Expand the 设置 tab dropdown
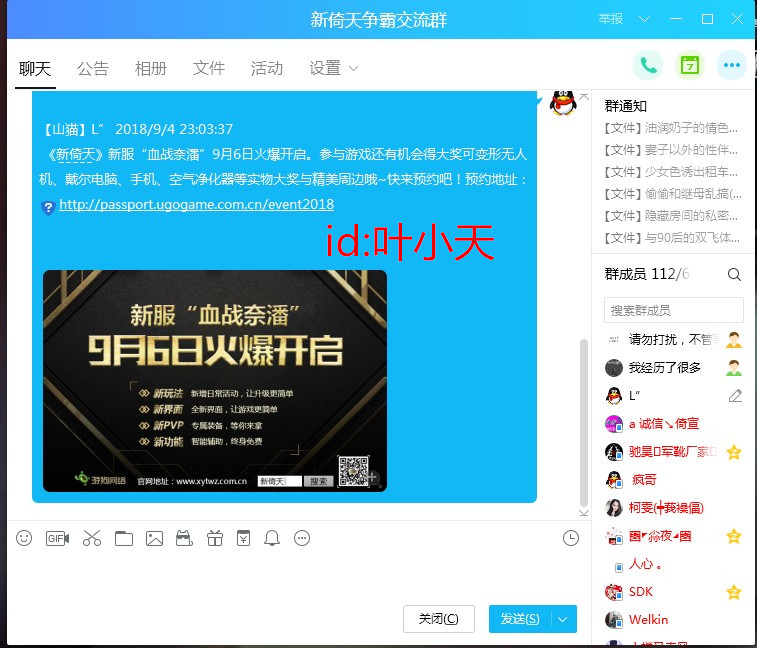 pyautogui.click(x=352, y=69)
